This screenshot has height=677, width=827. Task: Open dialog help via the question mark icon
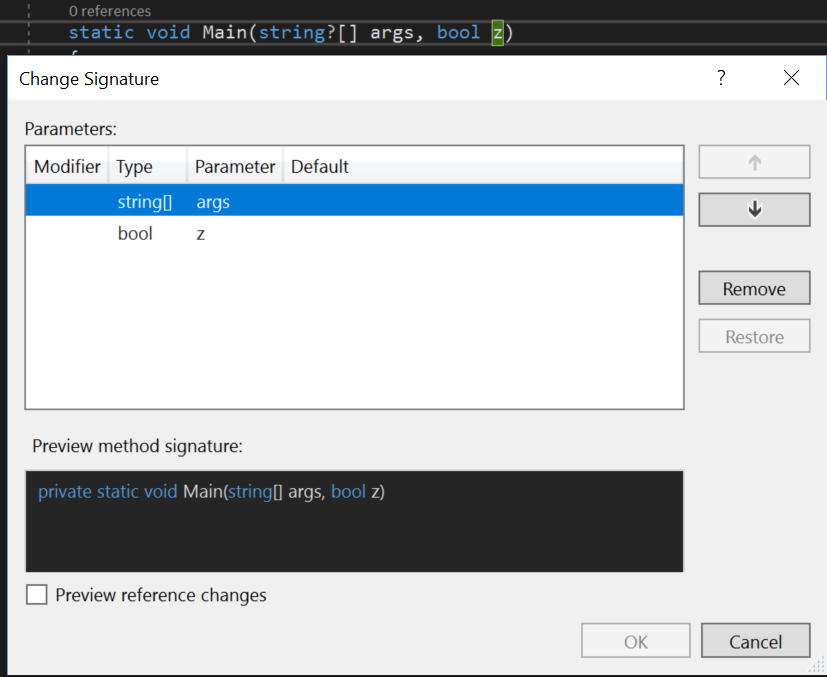pyautogui.click(x=720, y=77)
